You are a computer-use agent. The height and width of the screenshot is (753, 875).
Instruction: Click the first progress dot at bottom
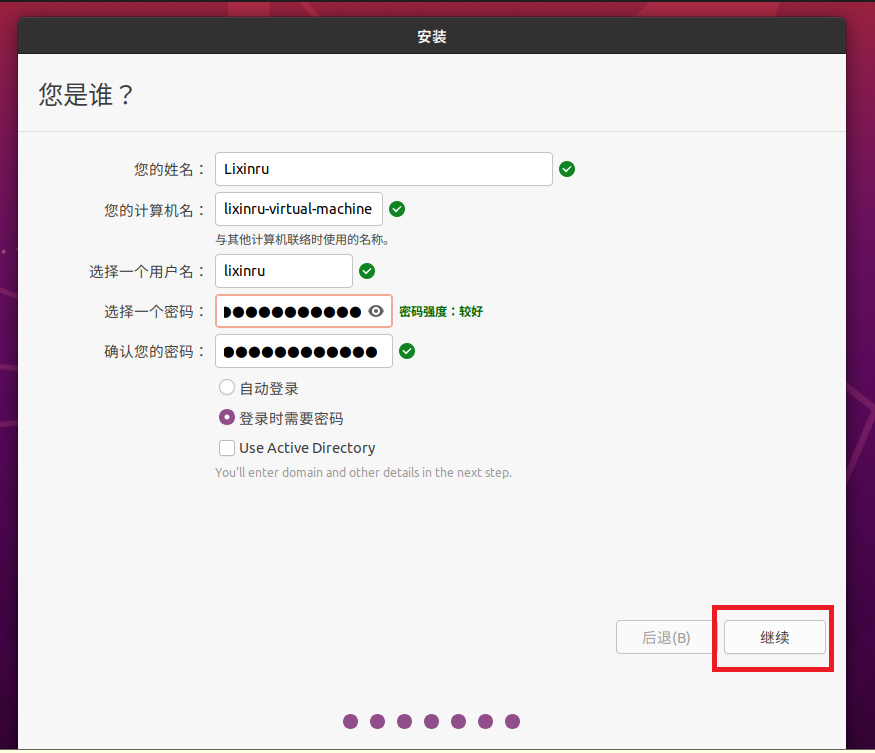(x=350, y=721)
